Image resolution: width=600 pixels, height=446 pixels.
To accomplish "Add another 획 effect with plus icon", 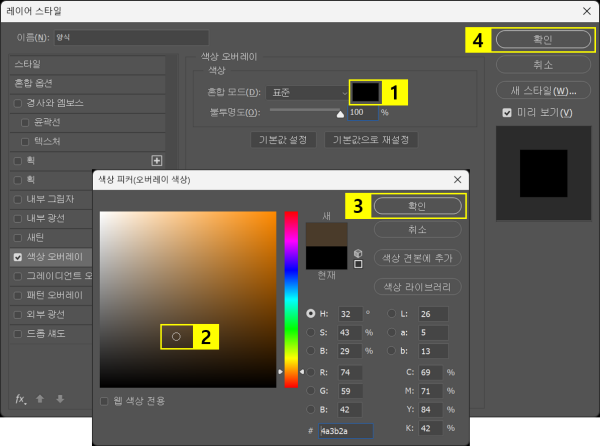I will [157, 161].
